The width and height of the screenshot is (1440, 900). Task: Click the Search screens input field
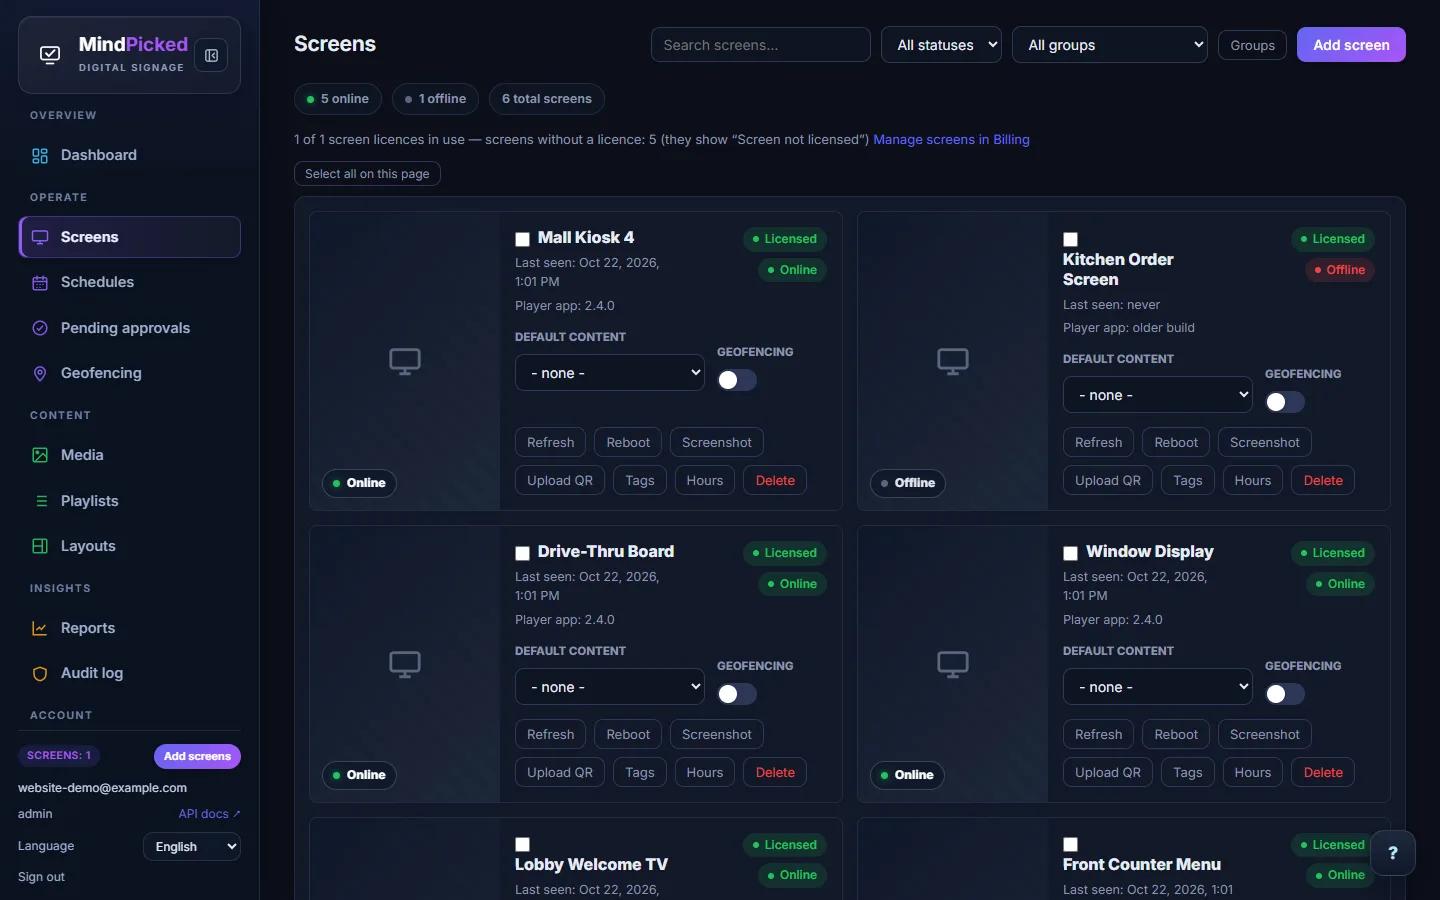point(761,45)
